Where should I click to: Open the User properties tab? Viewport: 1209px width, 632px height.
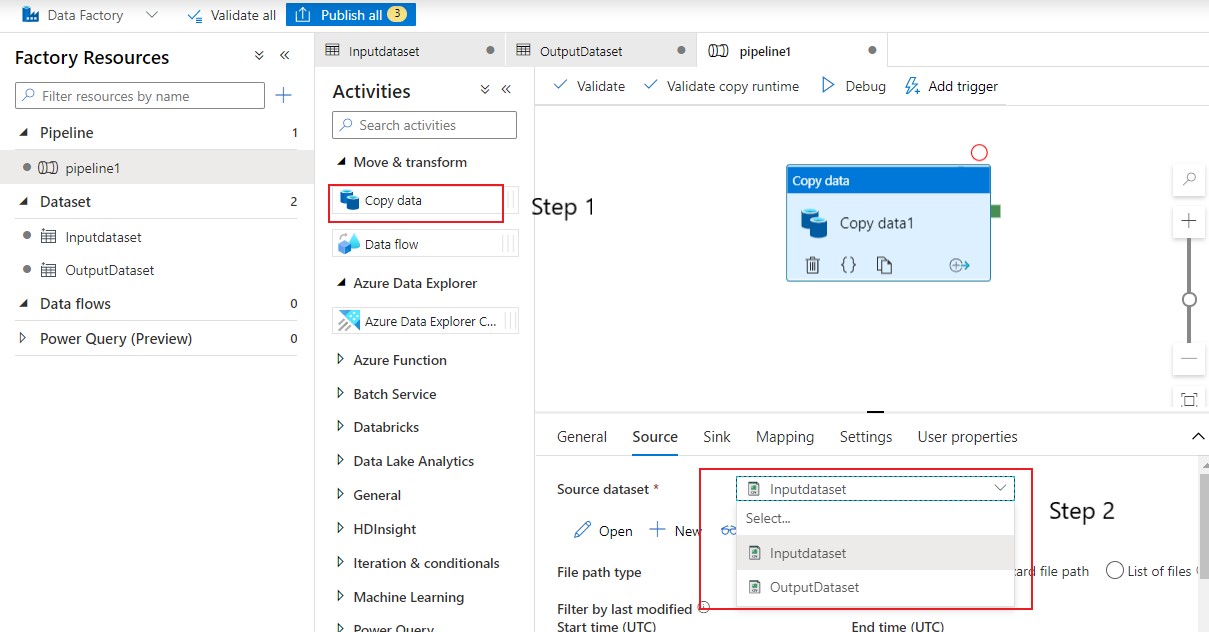pyautogui.click(x=968, y=437)
